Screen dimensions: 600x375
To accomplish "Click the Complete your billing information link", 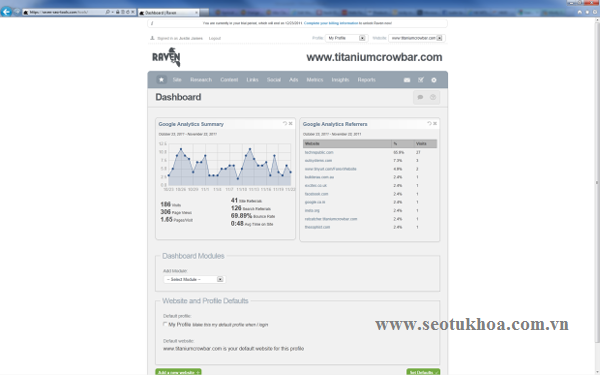I will 331,23.
